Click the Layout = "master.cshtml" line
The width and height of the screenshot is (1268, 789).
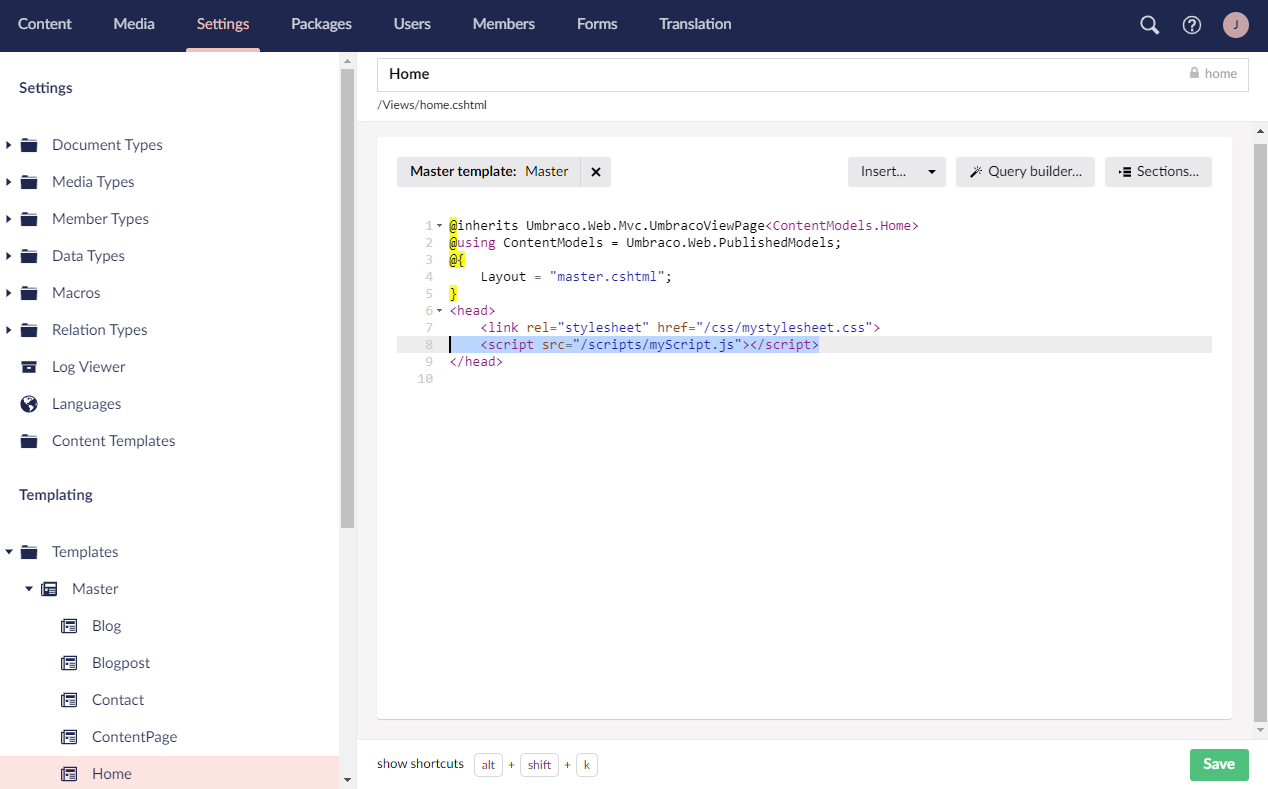[x=576, y=277]
